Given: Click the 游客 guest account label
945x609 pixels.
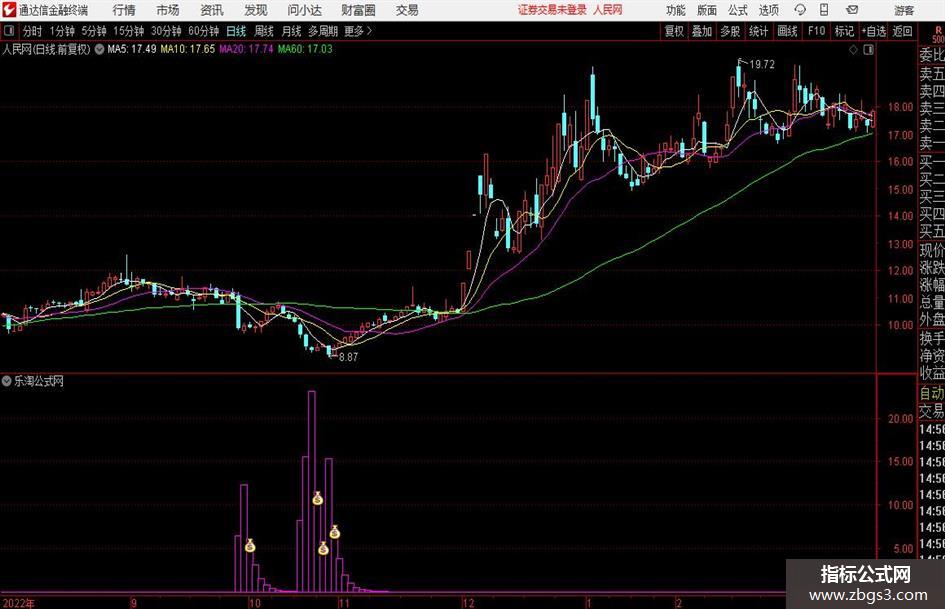Looking at the screenshot, I should tap(904, 10).
